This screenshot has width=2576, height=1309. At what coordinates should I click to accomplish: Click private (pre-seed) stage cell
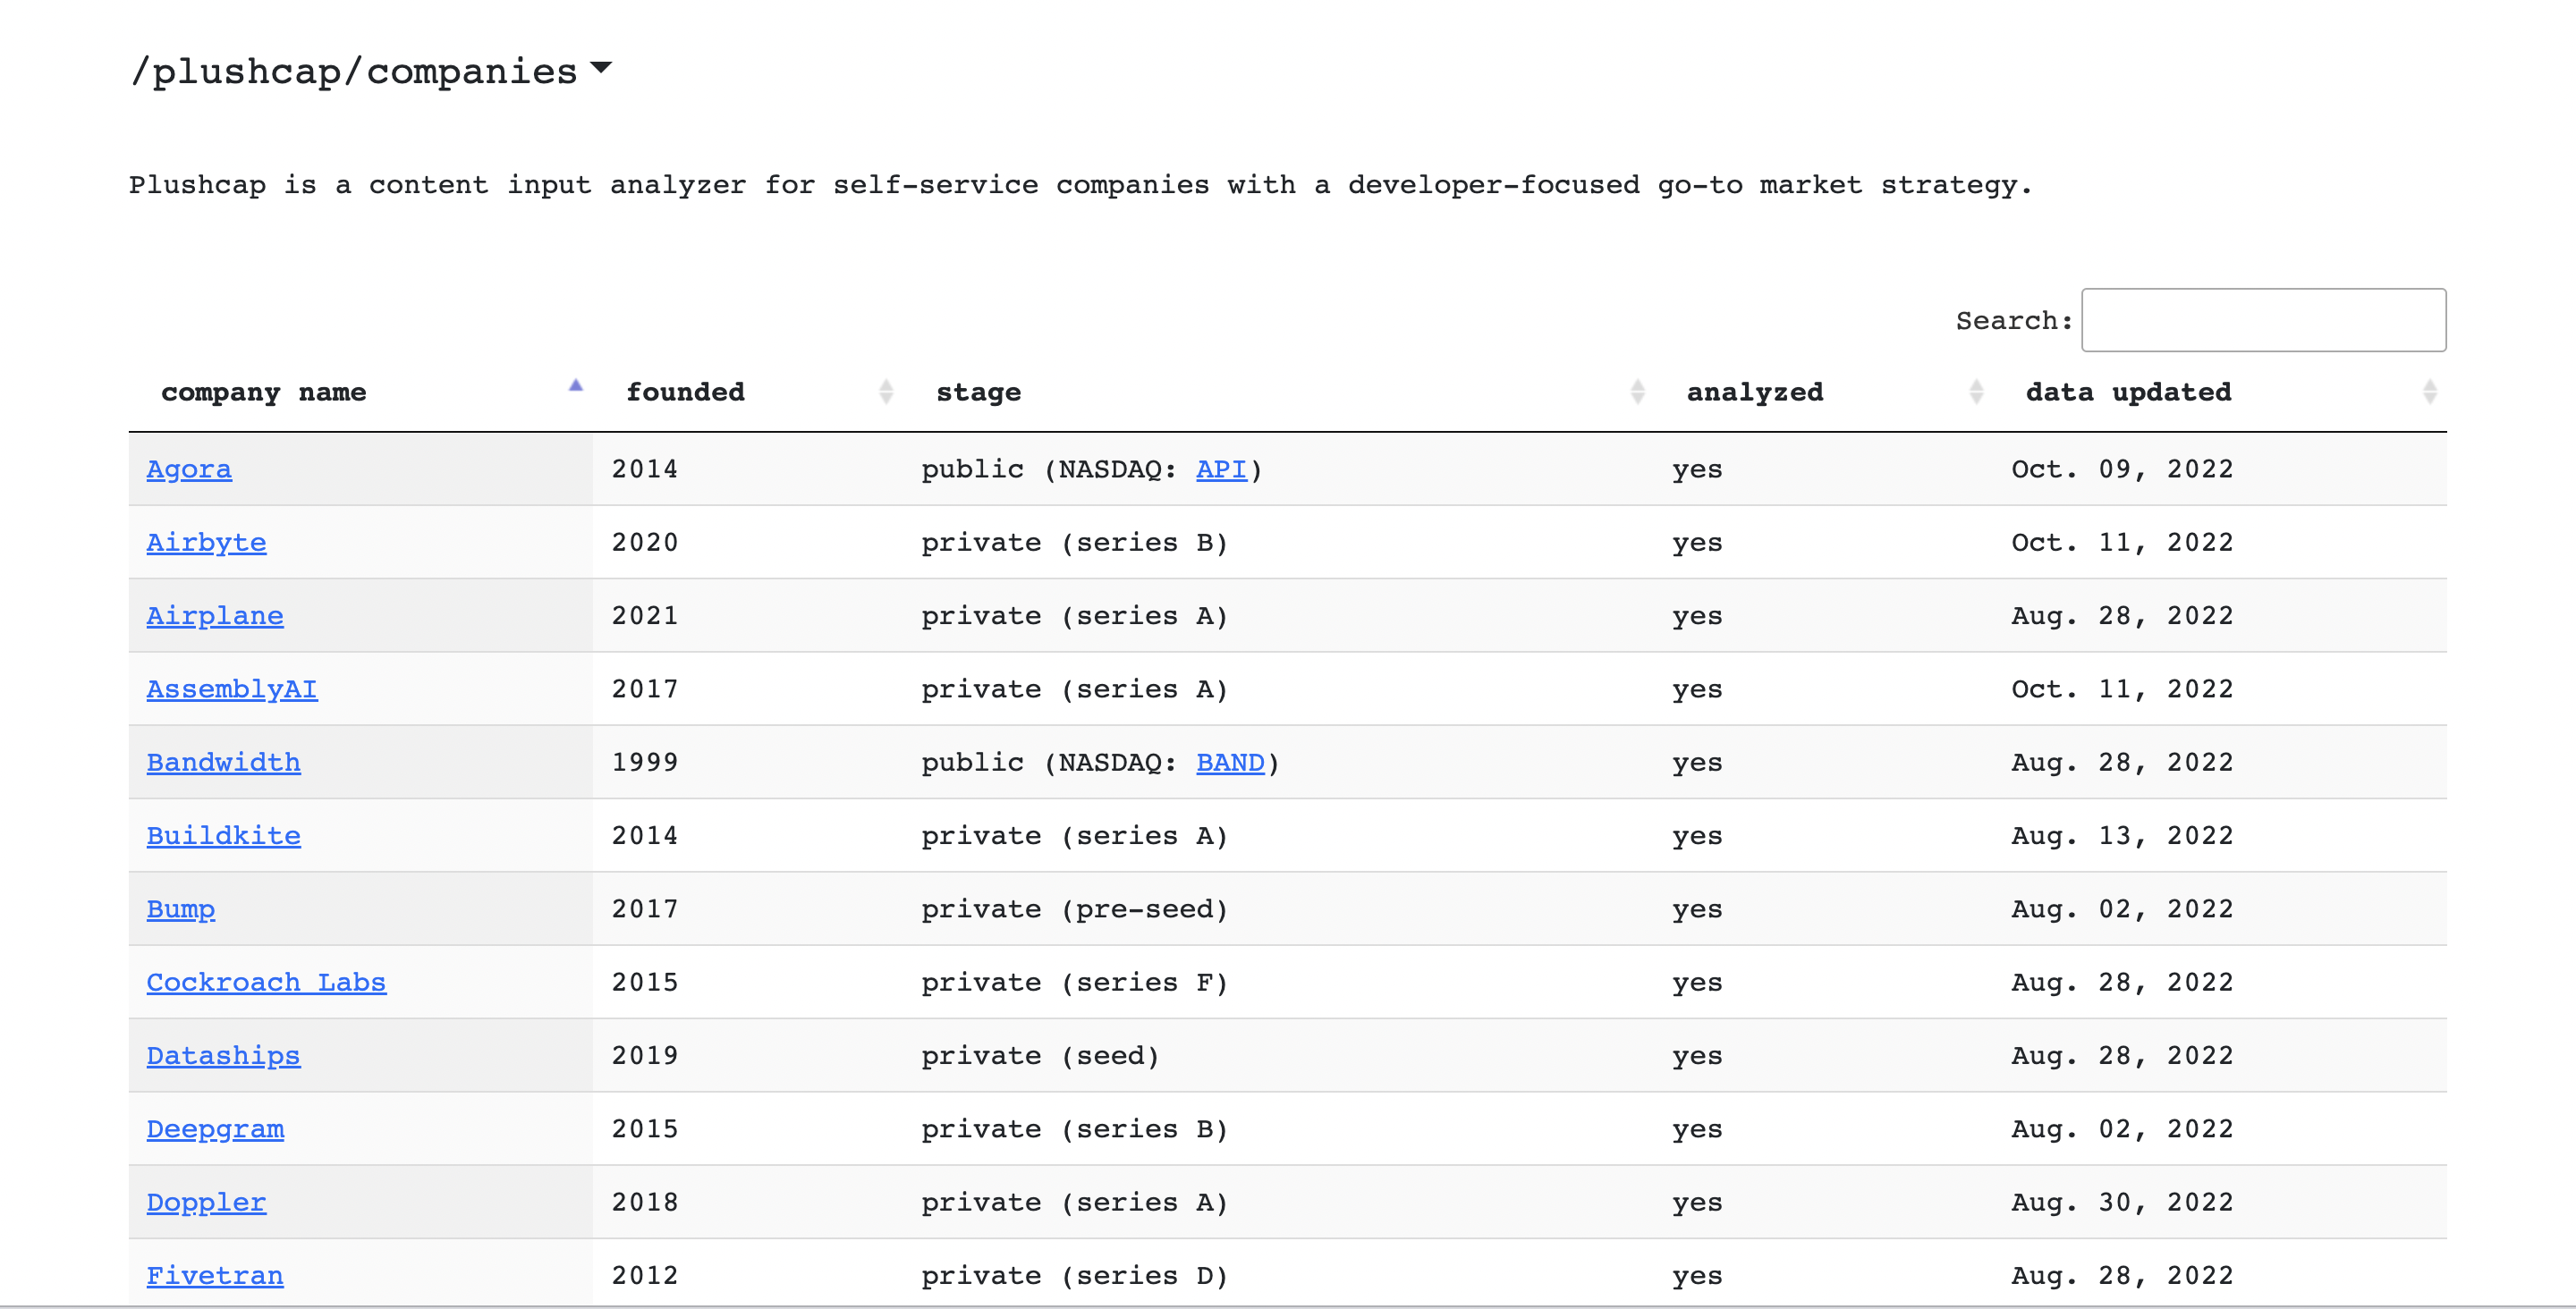(x=1075, y=909)
